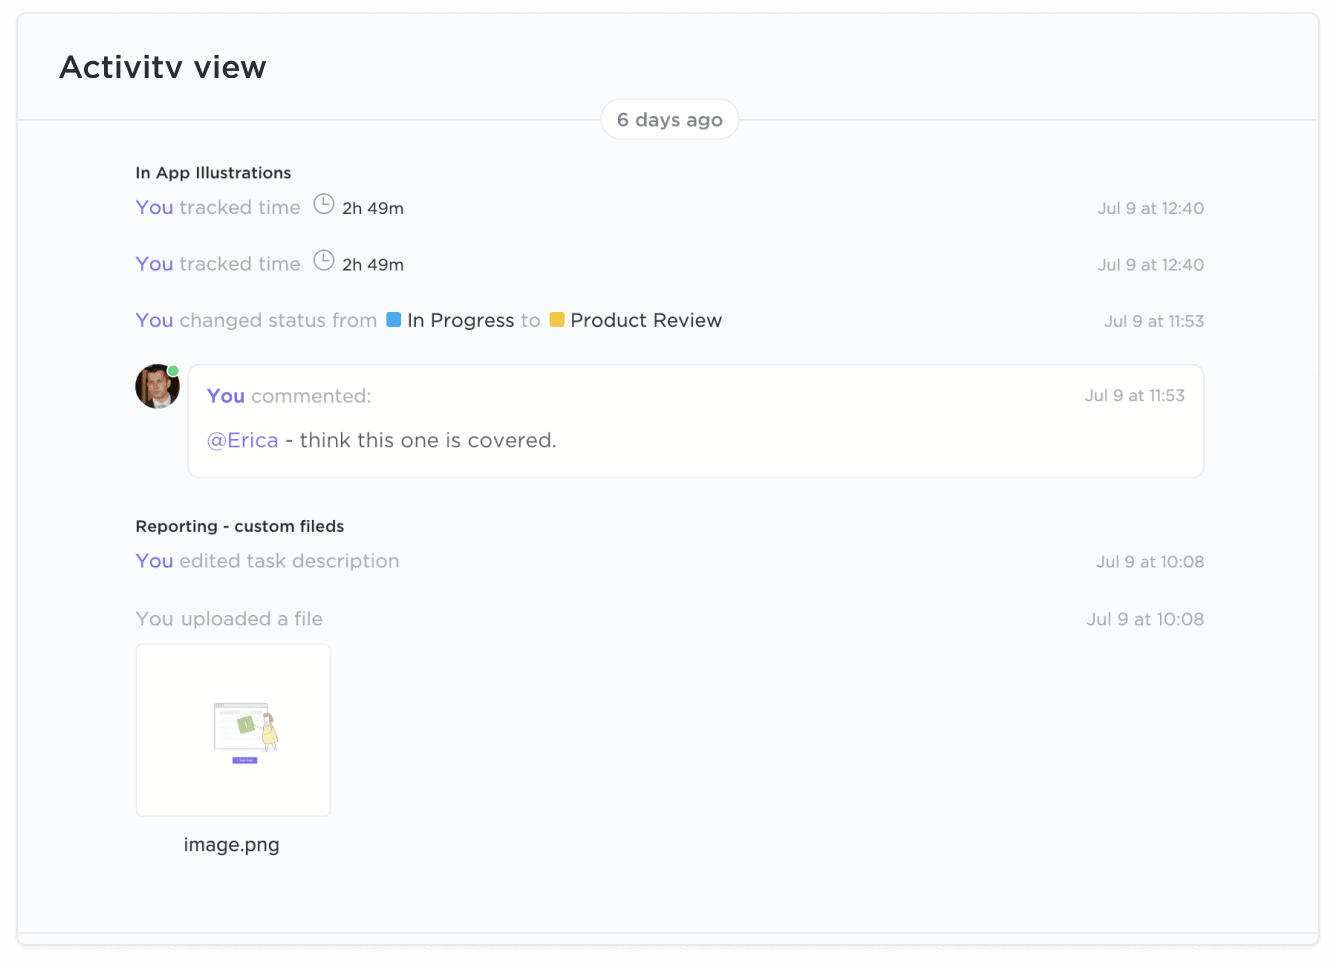Click the "2h 49m" duration in the second tracked time entry
The height and width of the screenshot is (966, 1336).
pyautogui.click(x=373, y=265)
